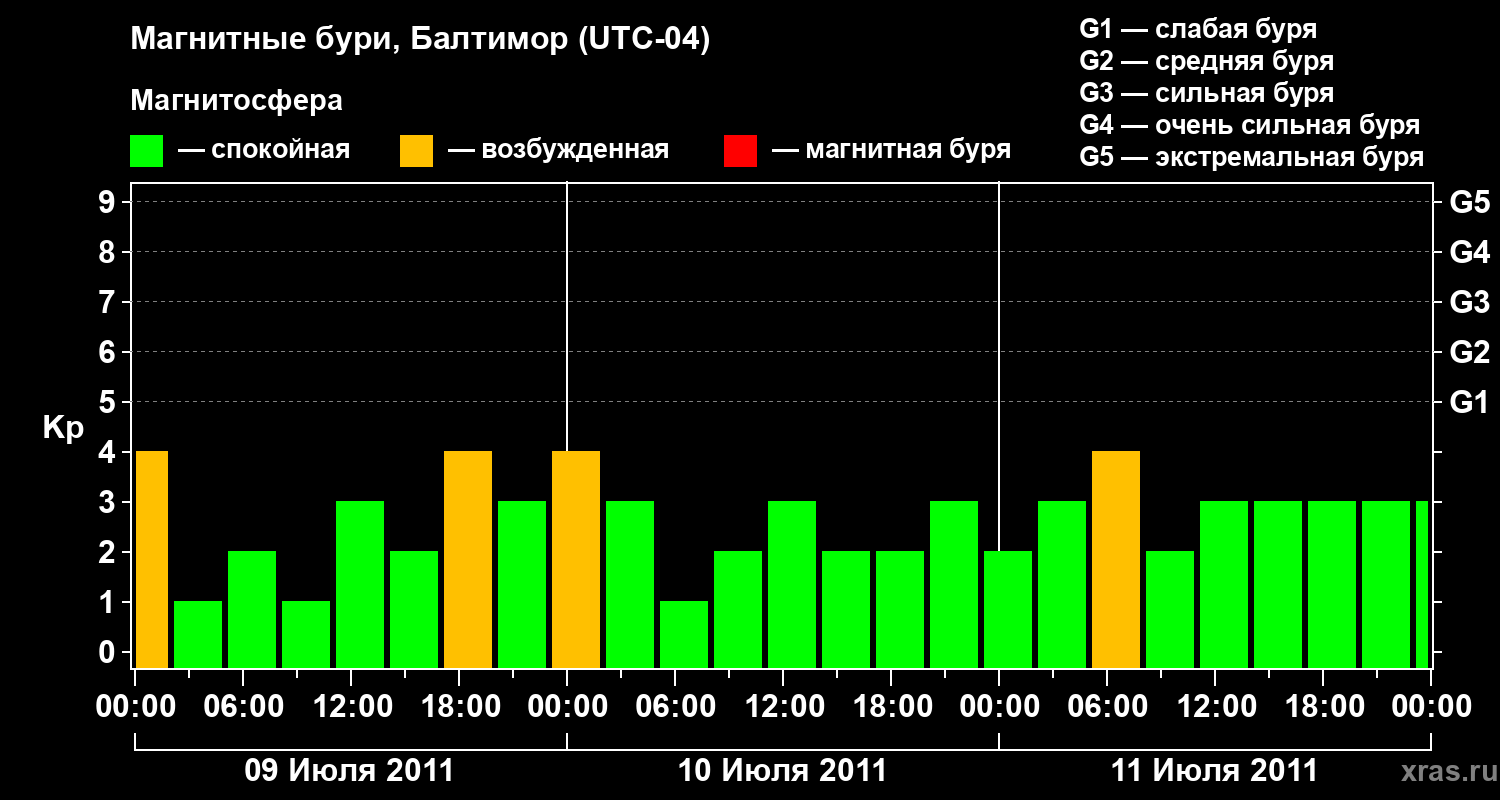Screen dimensions: 1500x800
Task: Click the '11 Июля 2011' date label
Action: 1214,771
